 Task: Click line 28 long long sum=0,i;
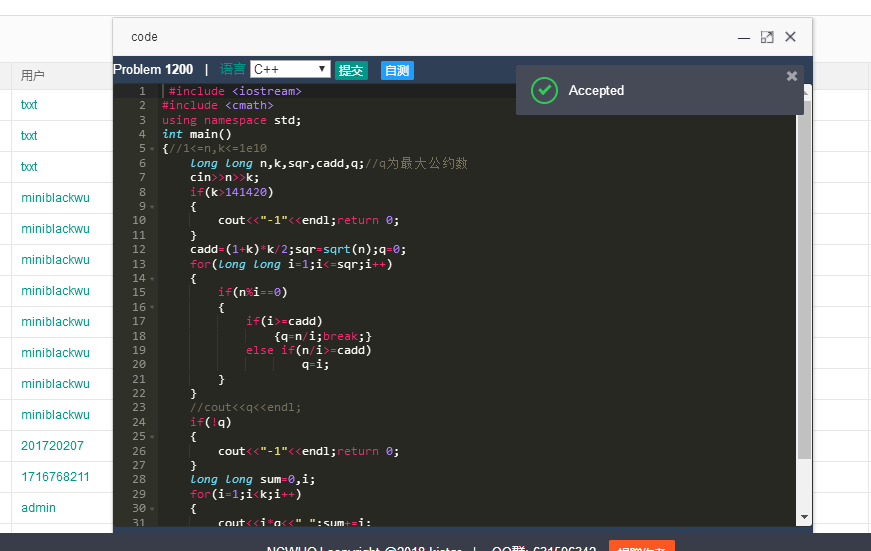tap(253, 479)
